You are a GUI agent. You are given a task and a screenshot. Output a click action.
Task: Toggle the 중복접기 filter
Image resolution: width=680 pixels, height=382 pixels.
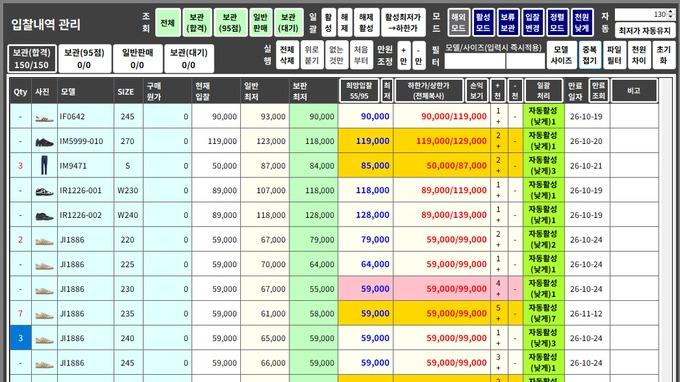click(590, 56)
